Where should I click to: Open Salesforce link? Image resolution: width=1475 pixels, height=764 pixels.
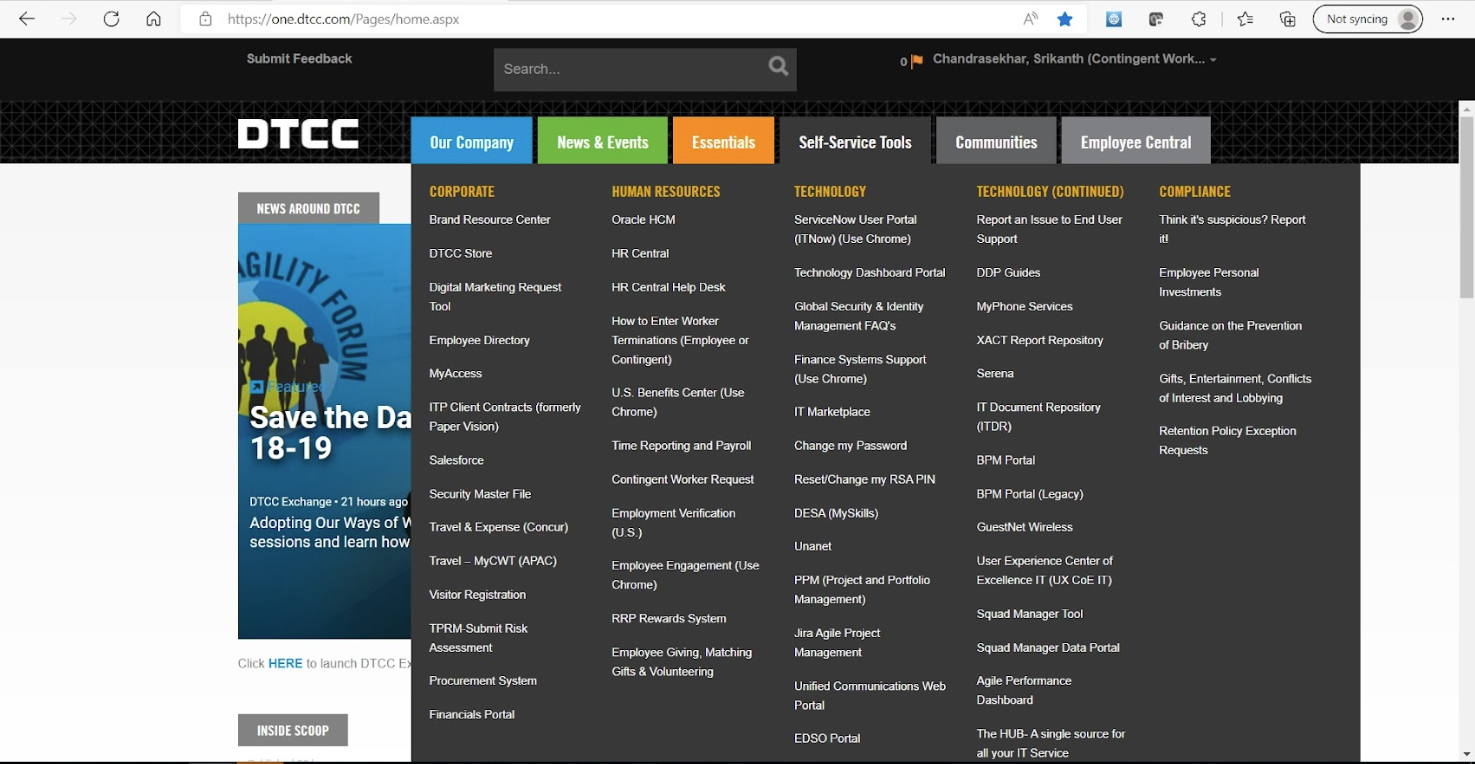pyautogui.click(x=456, y=461)
